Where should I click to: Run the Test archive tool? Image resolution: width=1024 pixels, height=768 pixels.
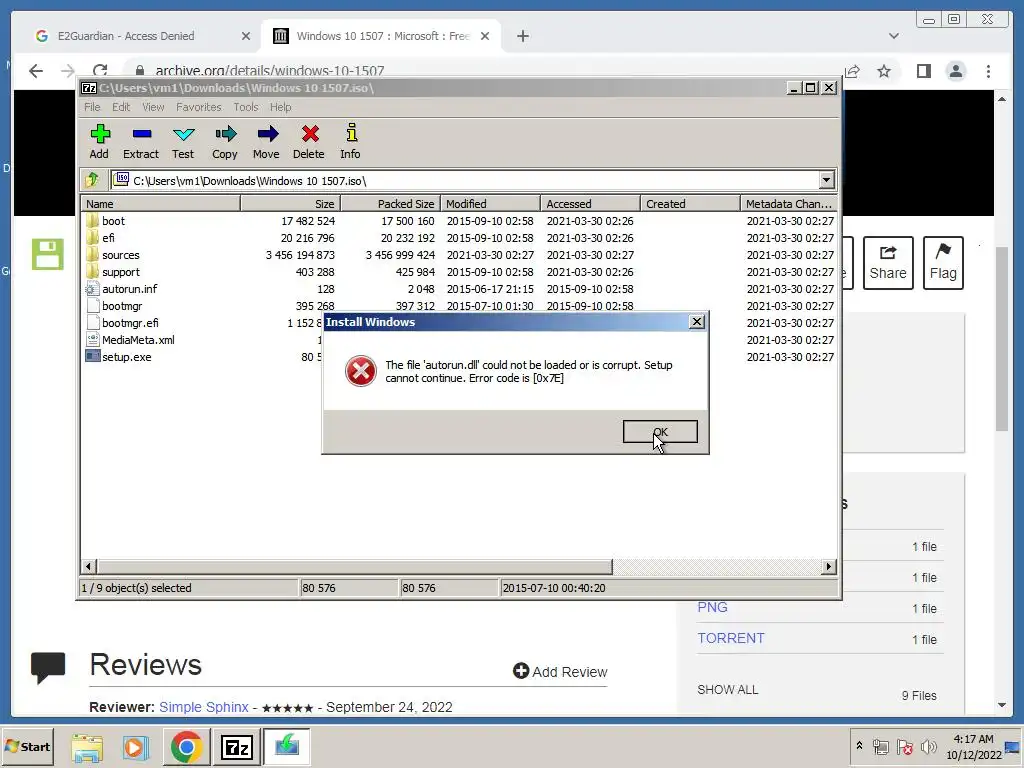[x=183, y=142]
